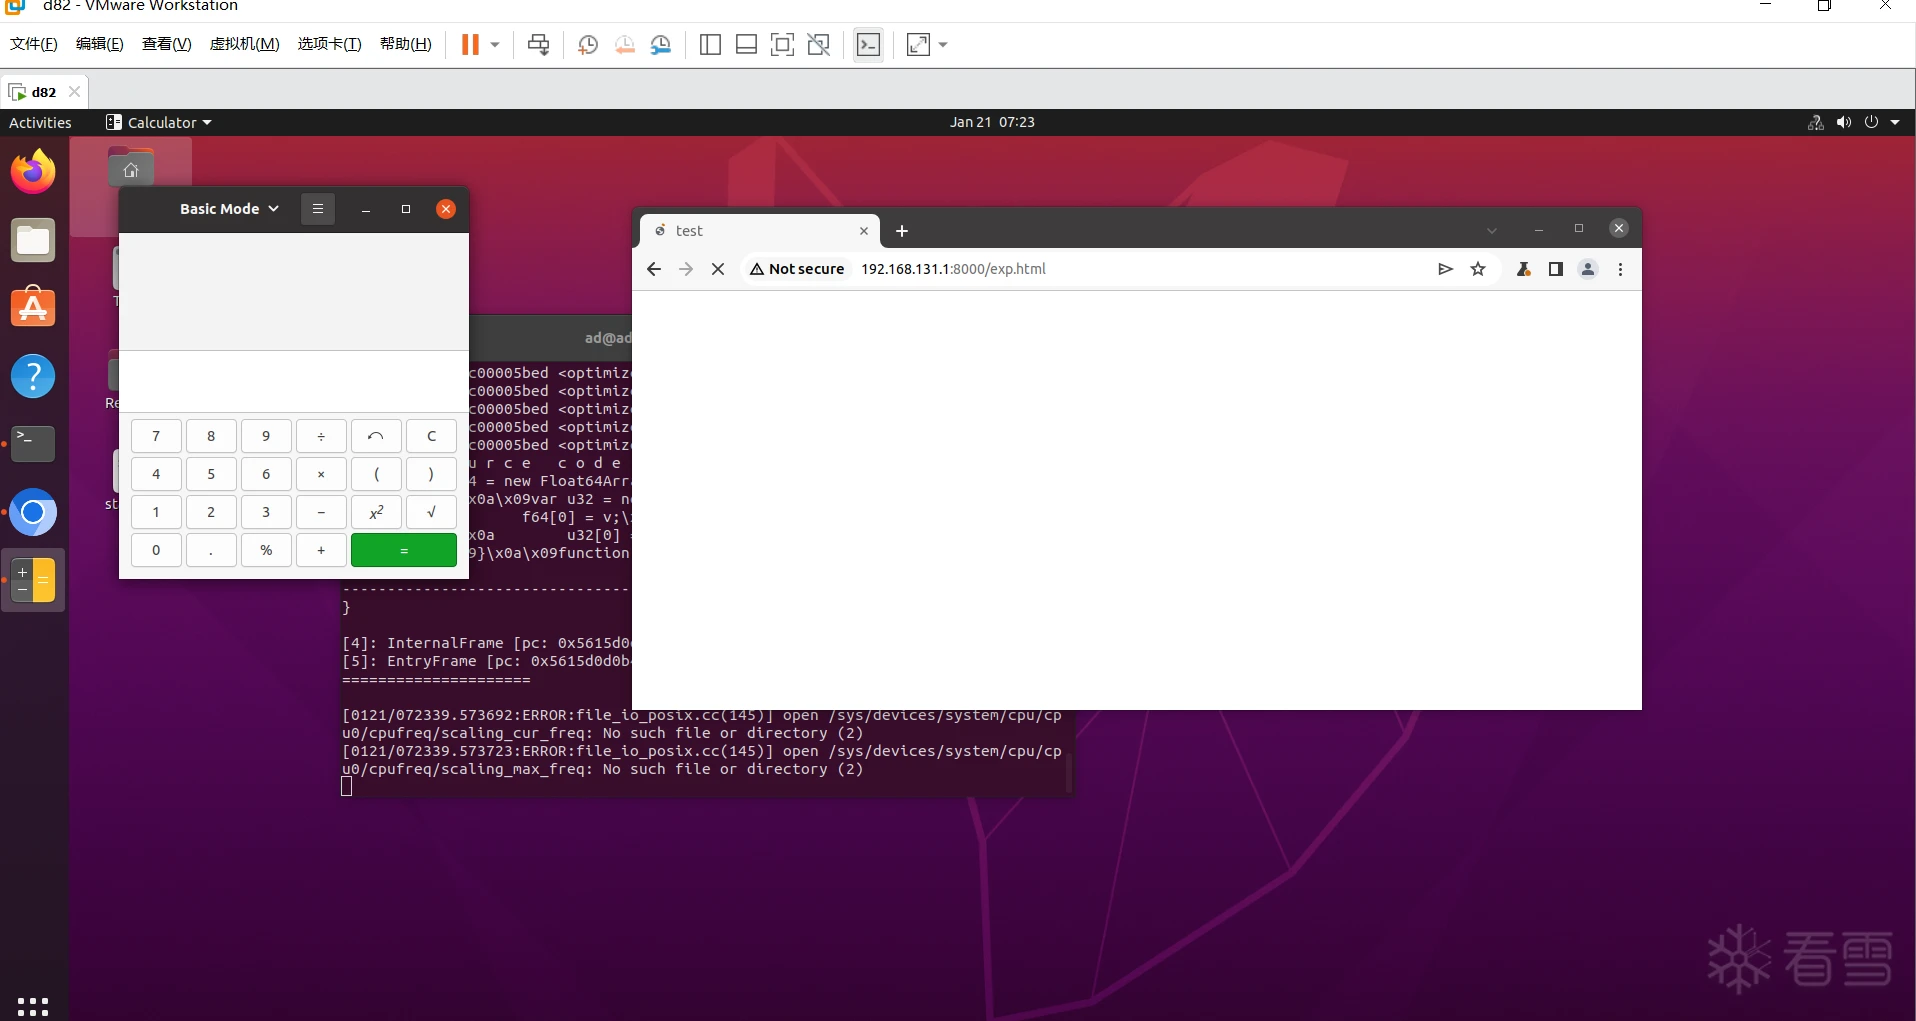Clear the Calculator with C button
This screenshot has height=1021, width=1916.
[x=431, y=436]
